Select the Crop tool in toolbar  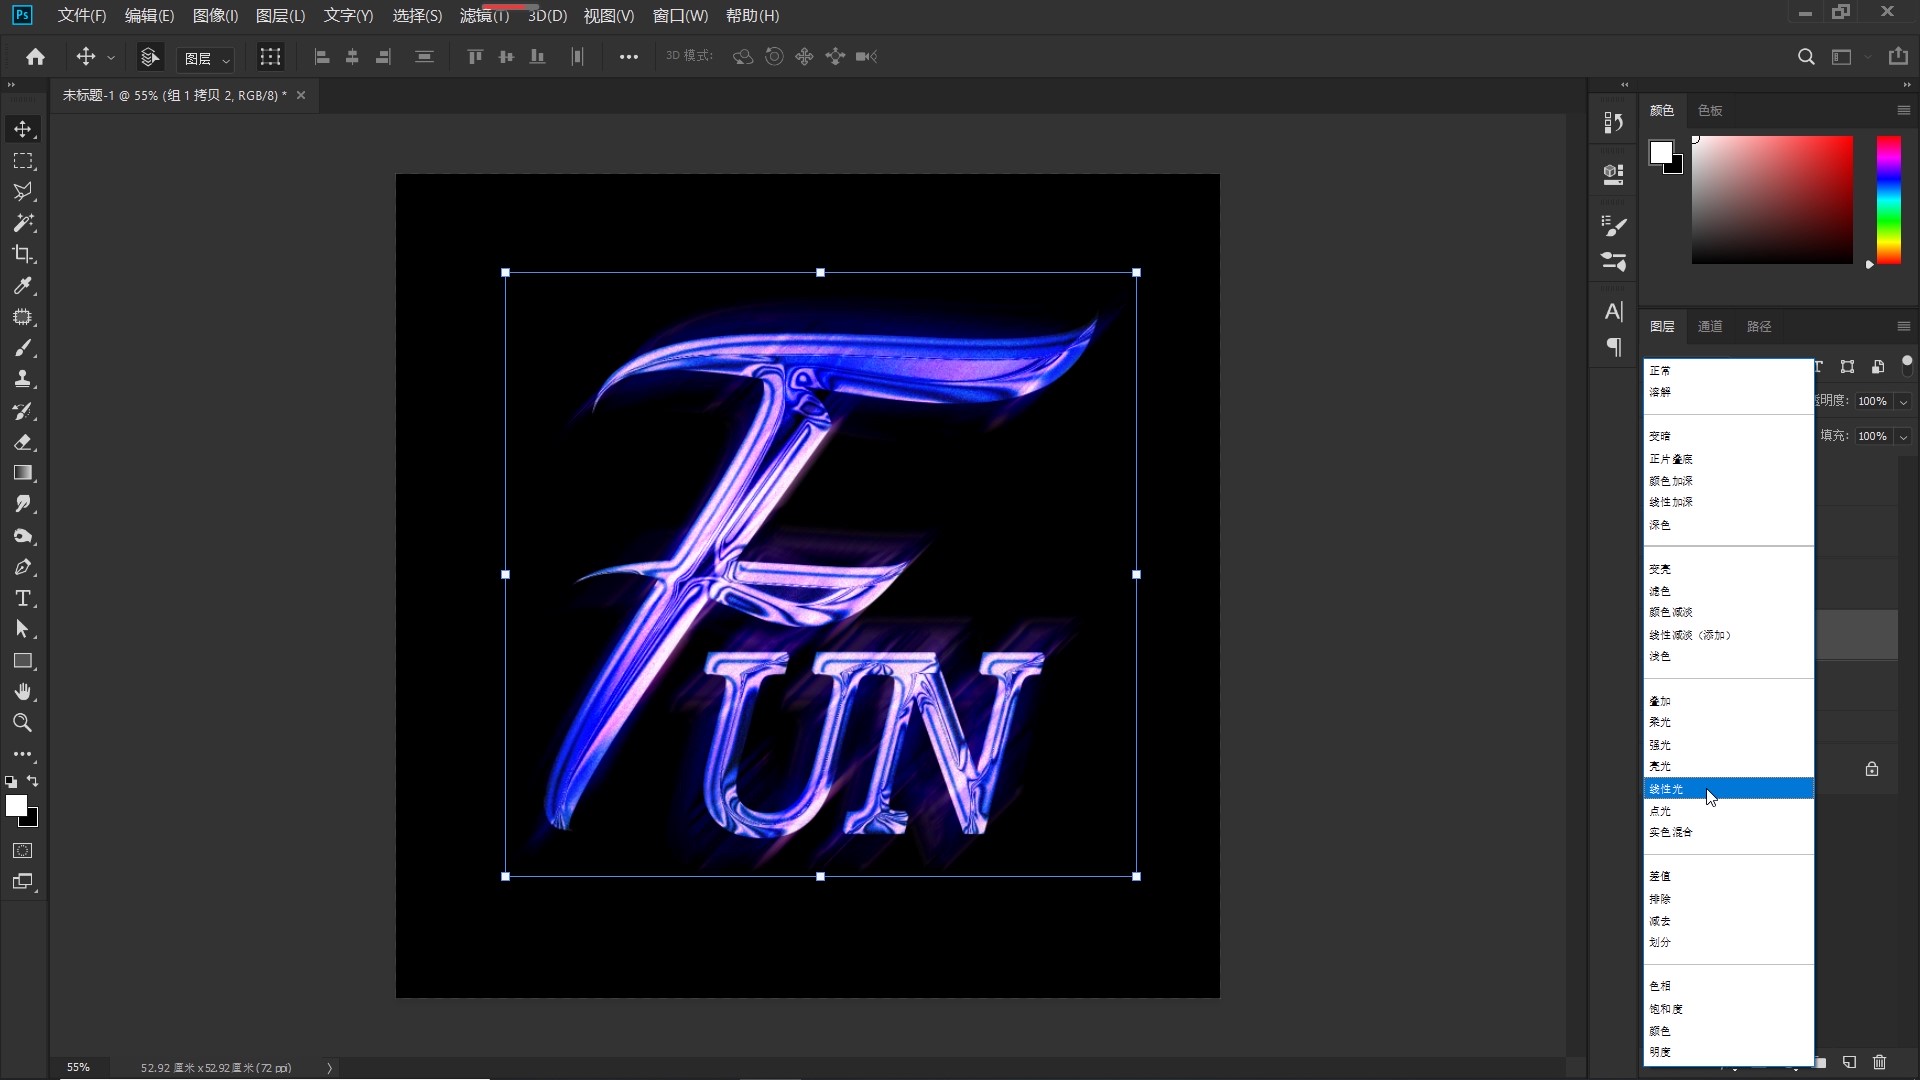(23, 254)
